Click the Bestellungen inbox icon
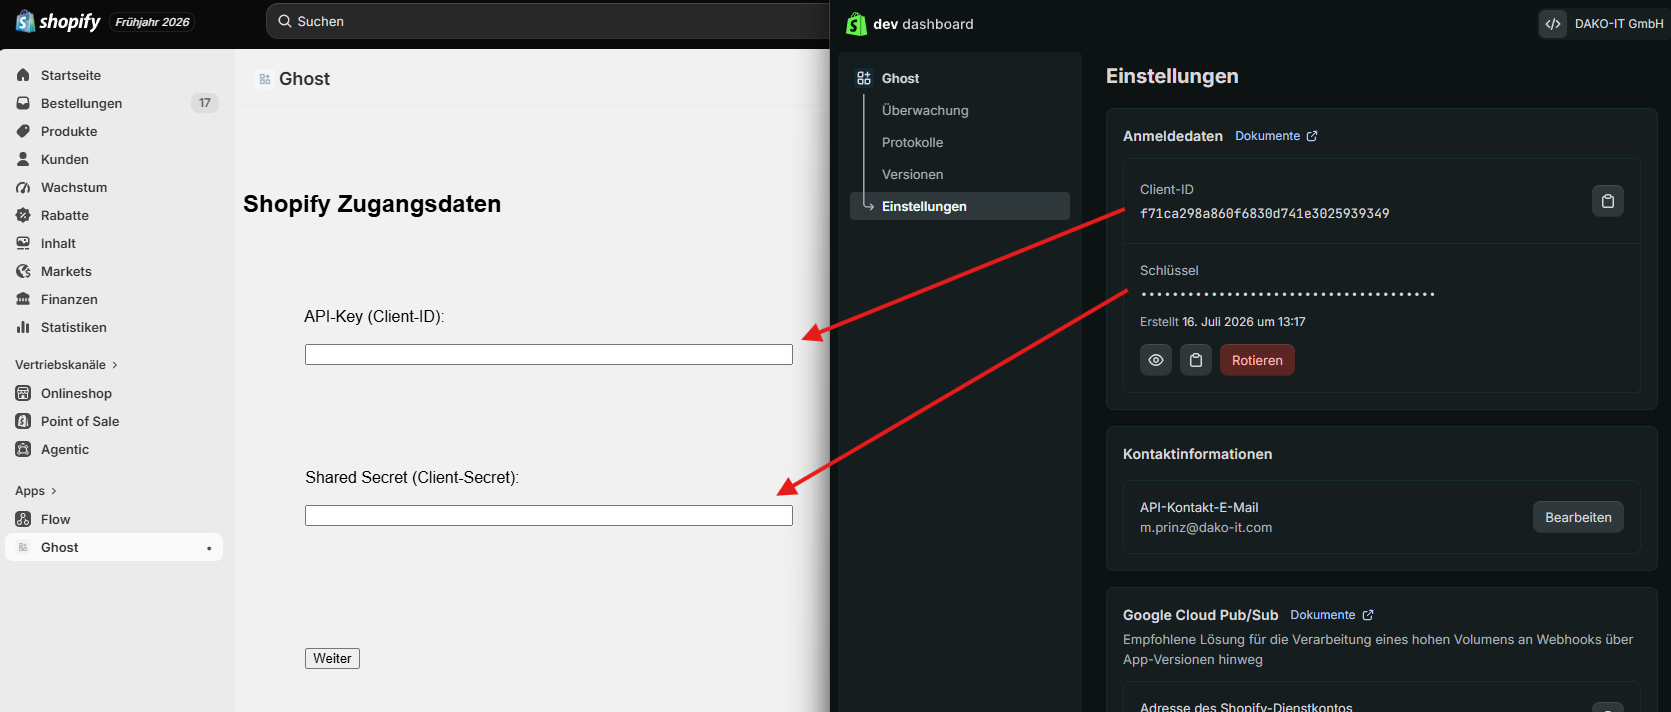The image size is (1671, 712). pyautogui.click(x=23, y=103)
